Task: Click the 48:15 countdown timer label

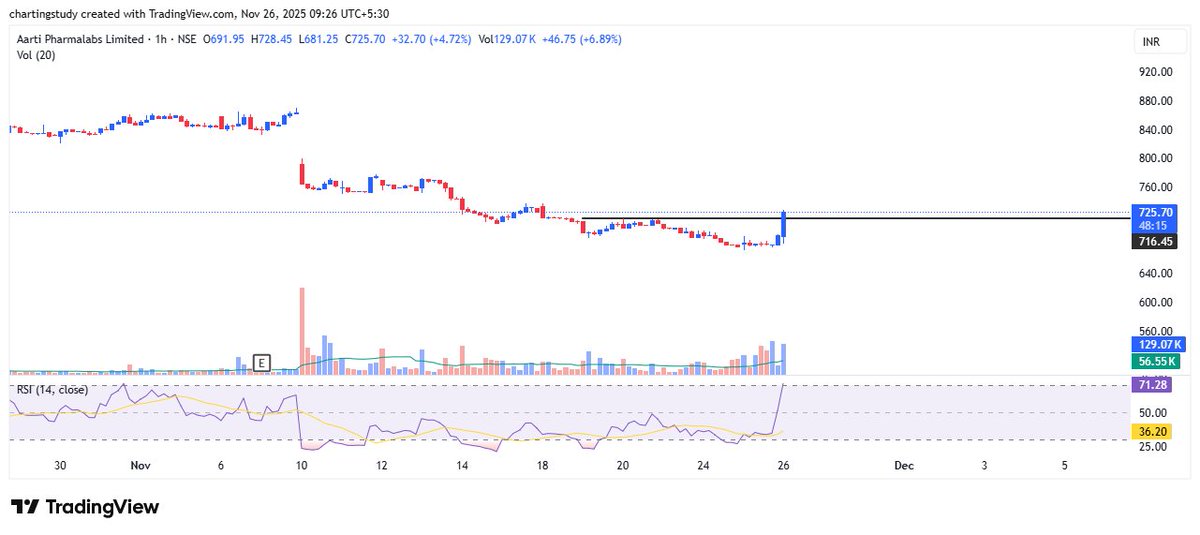Action: pyautogui.click(x=1151, y=226)
